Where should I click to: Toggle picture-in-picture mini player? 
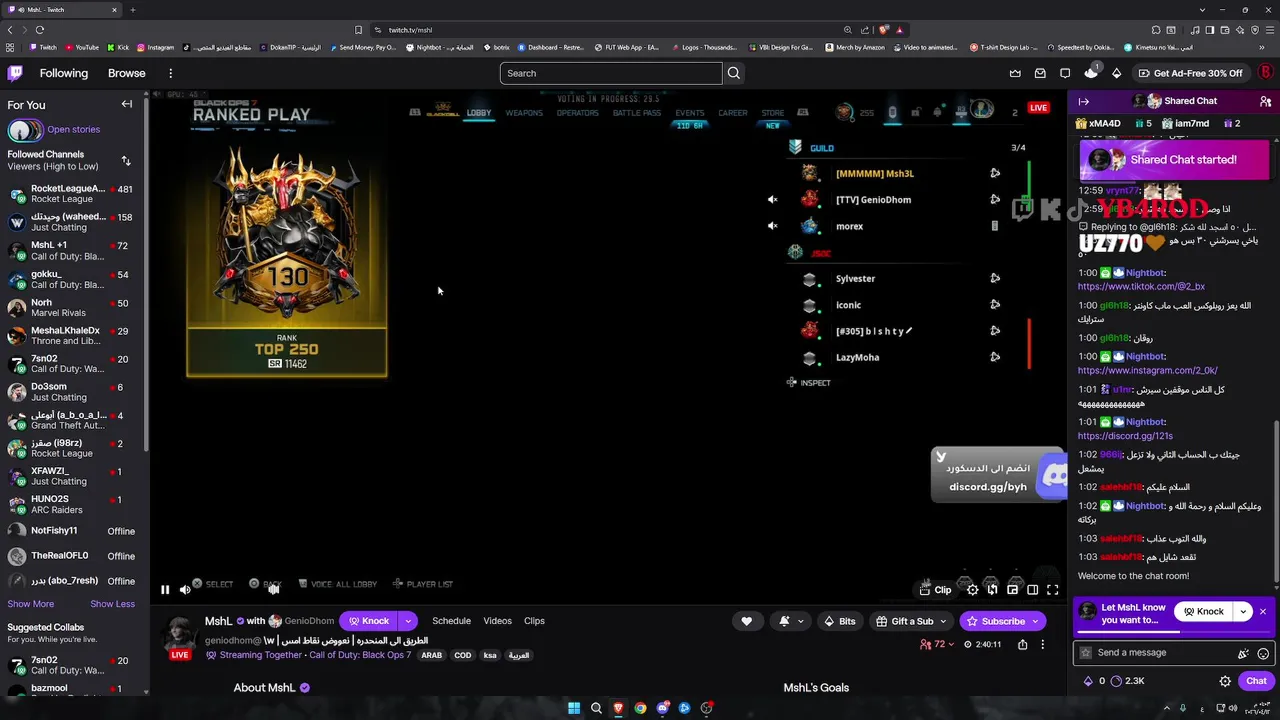pyautogui.click(x=1012, y=590)
